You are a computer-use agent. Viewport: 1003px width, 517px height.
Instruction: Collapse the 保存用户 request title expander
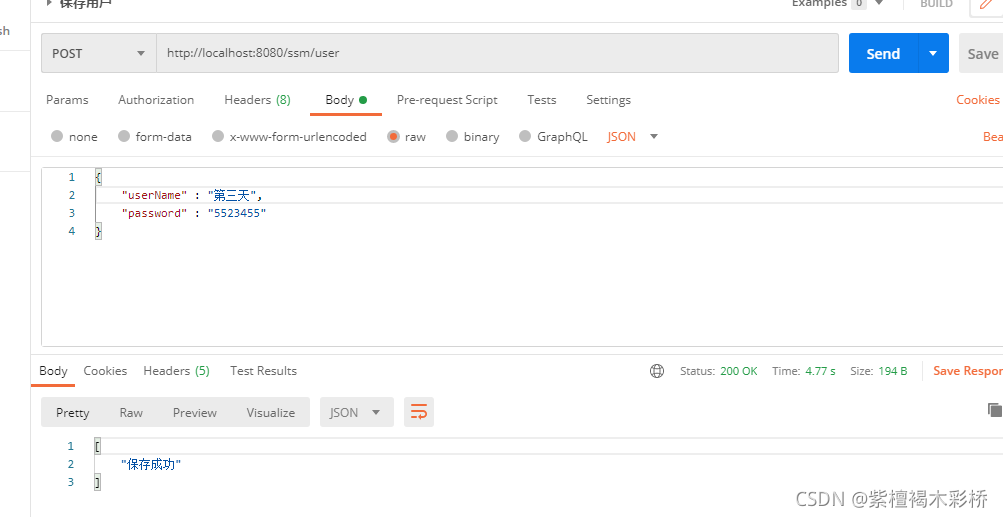point(49,3)
